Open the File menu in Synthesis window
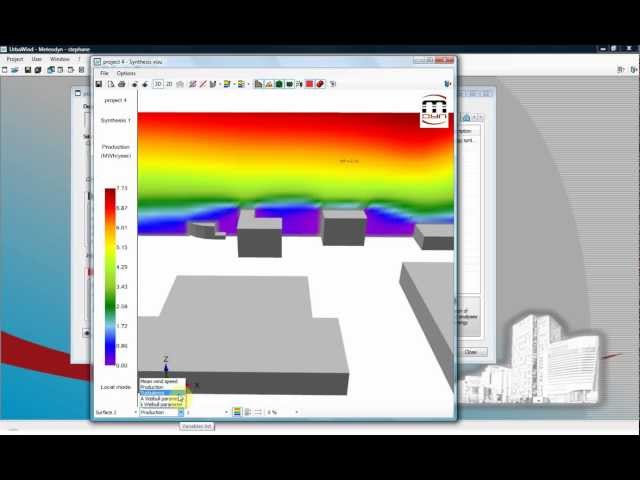The image size is (640, 480). [x=104, y=73]
